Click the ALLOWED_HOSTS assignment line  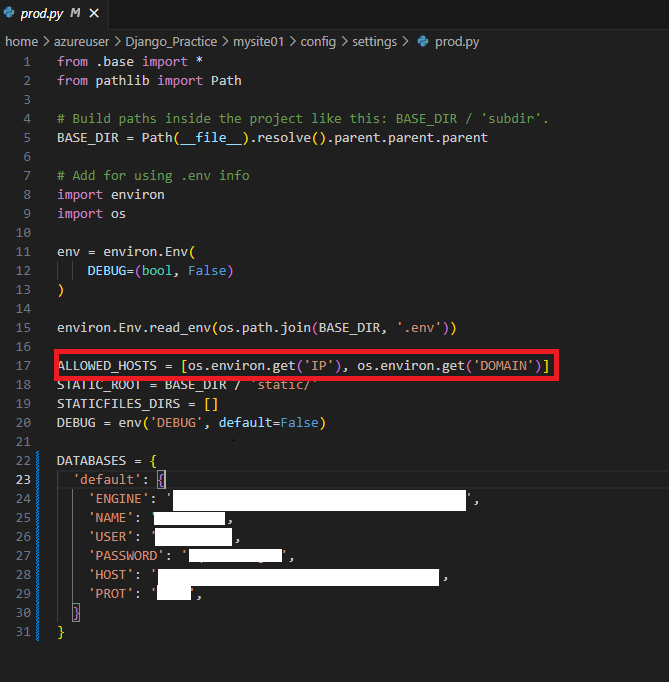[303, 366]
